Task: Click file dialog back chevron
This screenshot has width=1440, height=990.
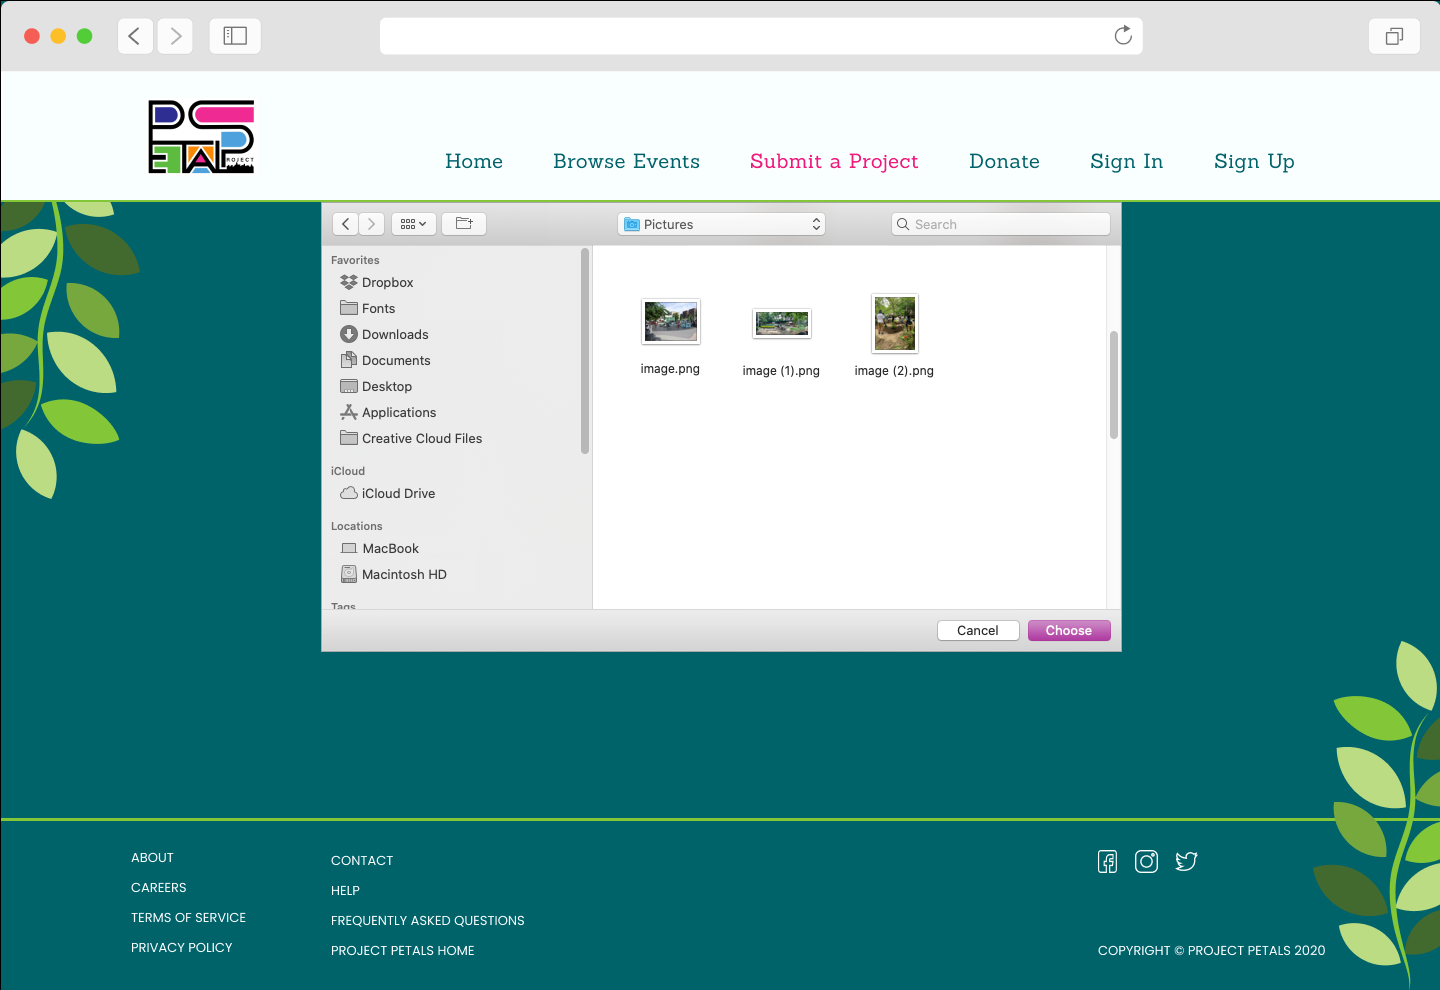Action: coord(346,224)
